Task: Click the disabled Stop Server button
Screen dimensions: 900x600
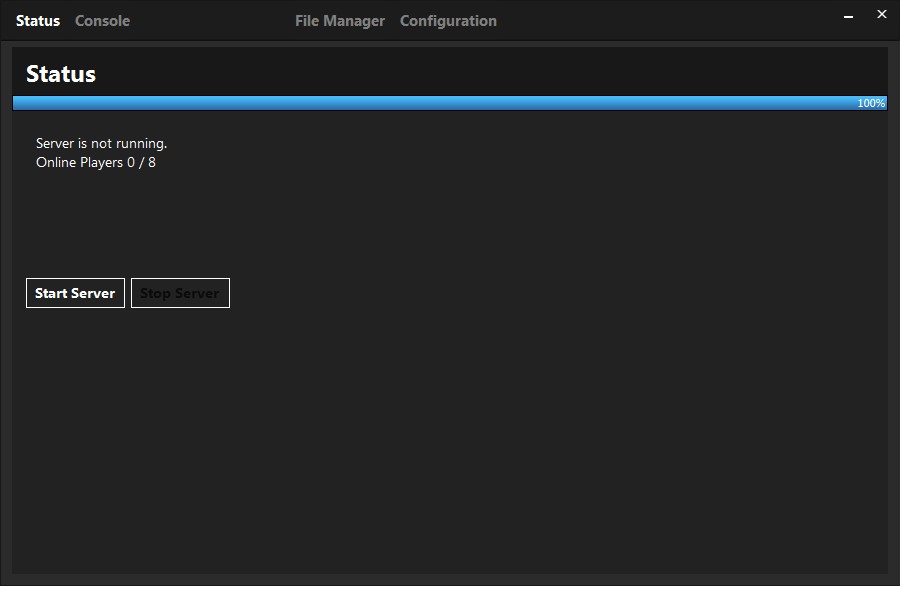Action: [180, 293]
